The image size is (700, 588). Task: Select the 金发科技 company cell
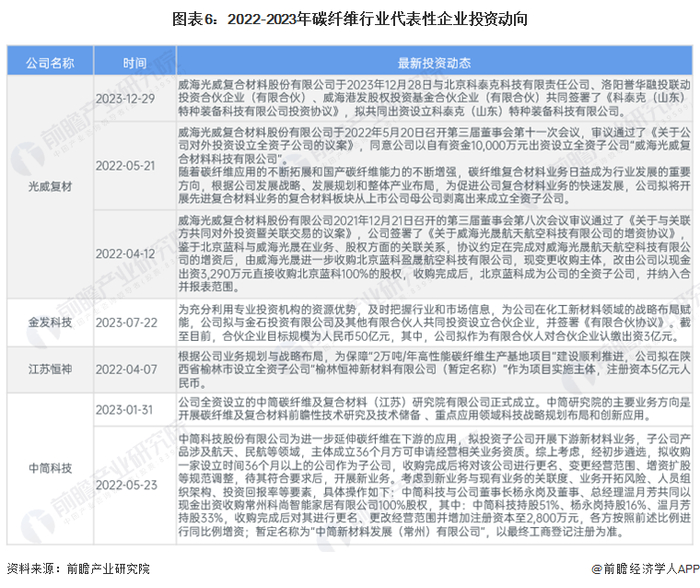(50, 322)
